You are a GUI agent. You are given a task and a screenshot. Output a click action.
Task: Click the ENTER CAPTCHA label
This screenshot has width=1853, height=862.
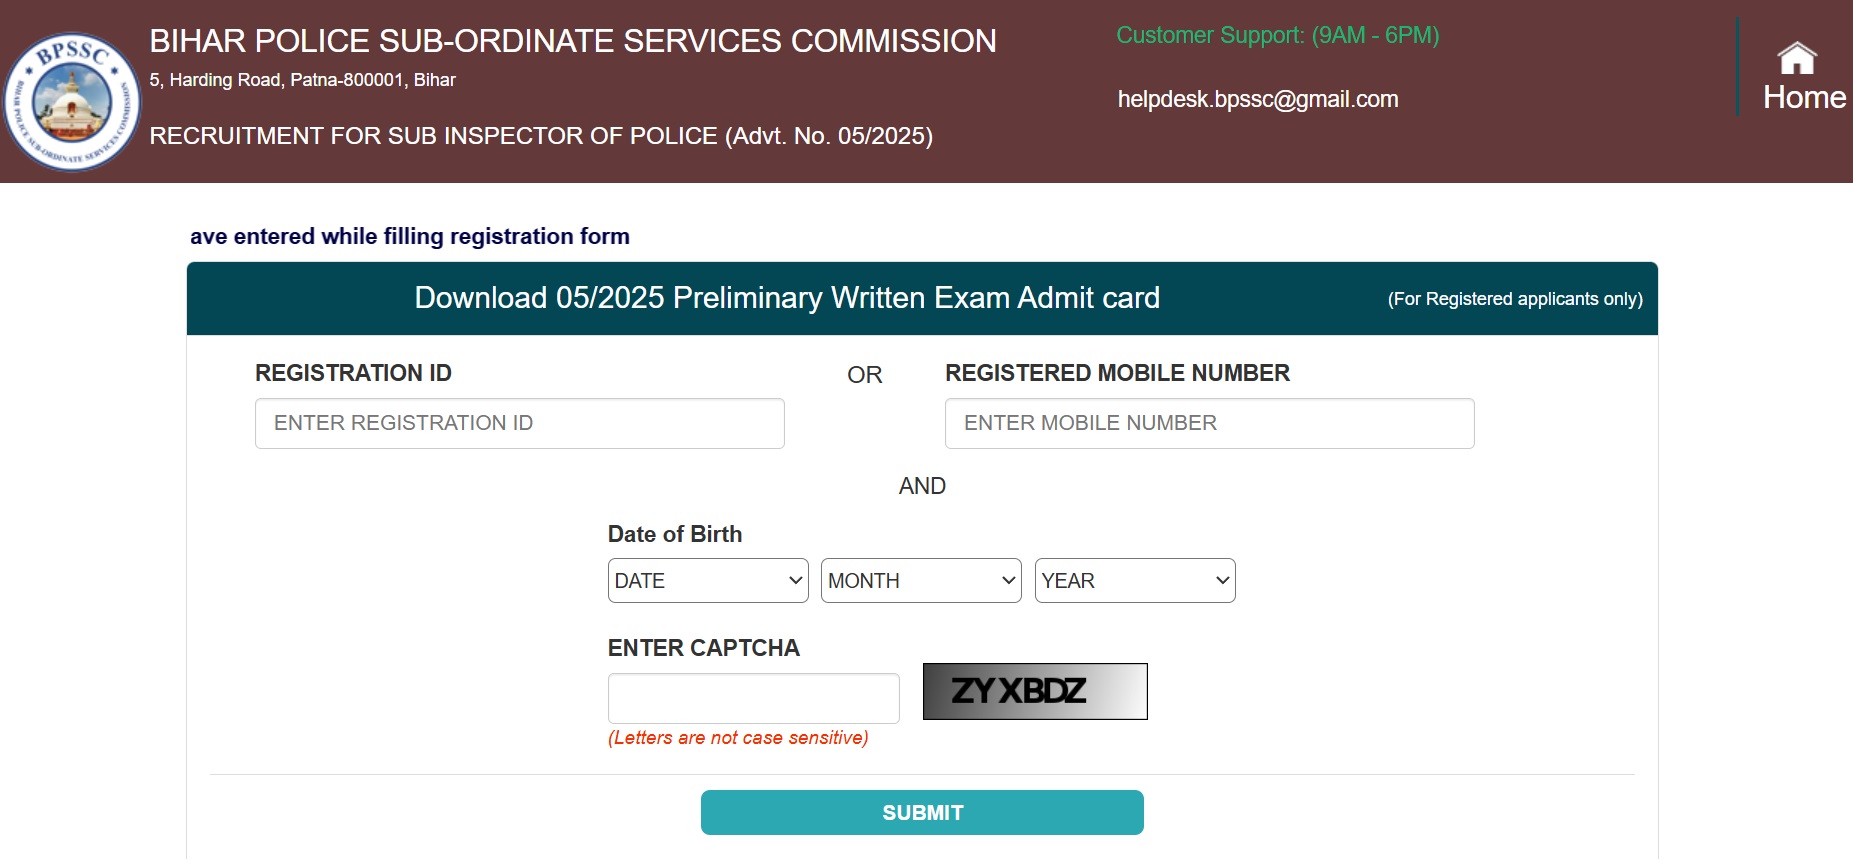click(703, 648)
